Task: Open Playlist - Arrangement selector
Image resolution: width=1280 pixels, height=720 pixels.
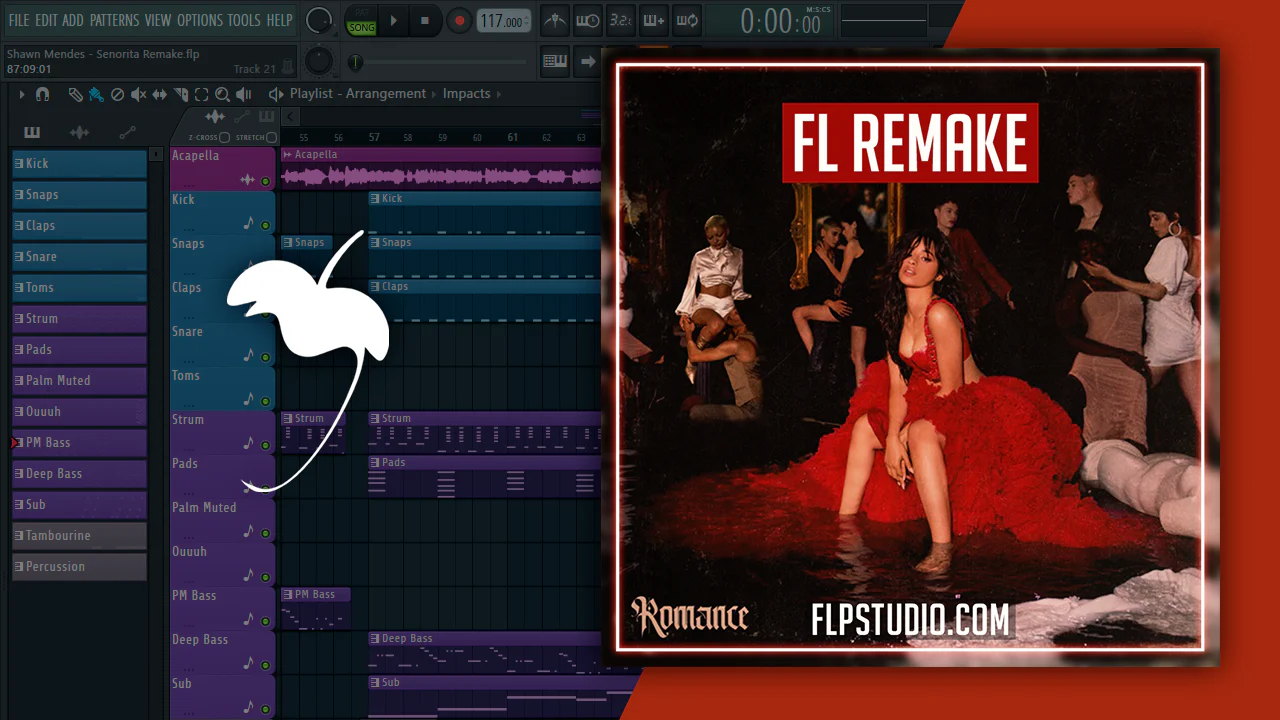Action: pyautogui.click(x=358, y=94)
